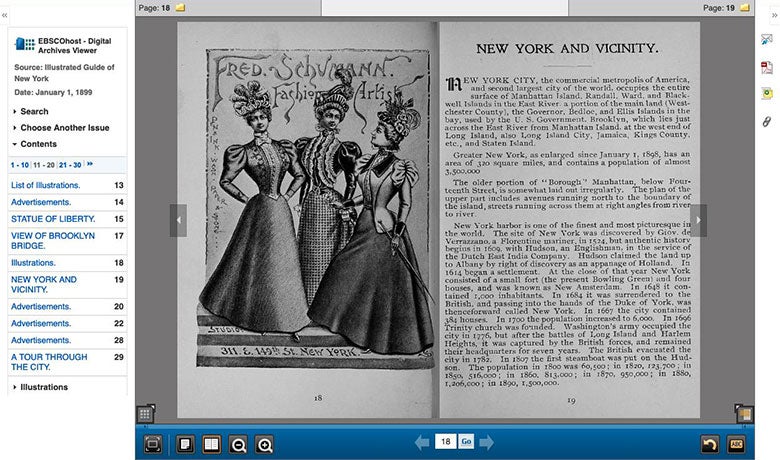
Task: Click the green save icon in right sidebar
Action: click(767, 93)
